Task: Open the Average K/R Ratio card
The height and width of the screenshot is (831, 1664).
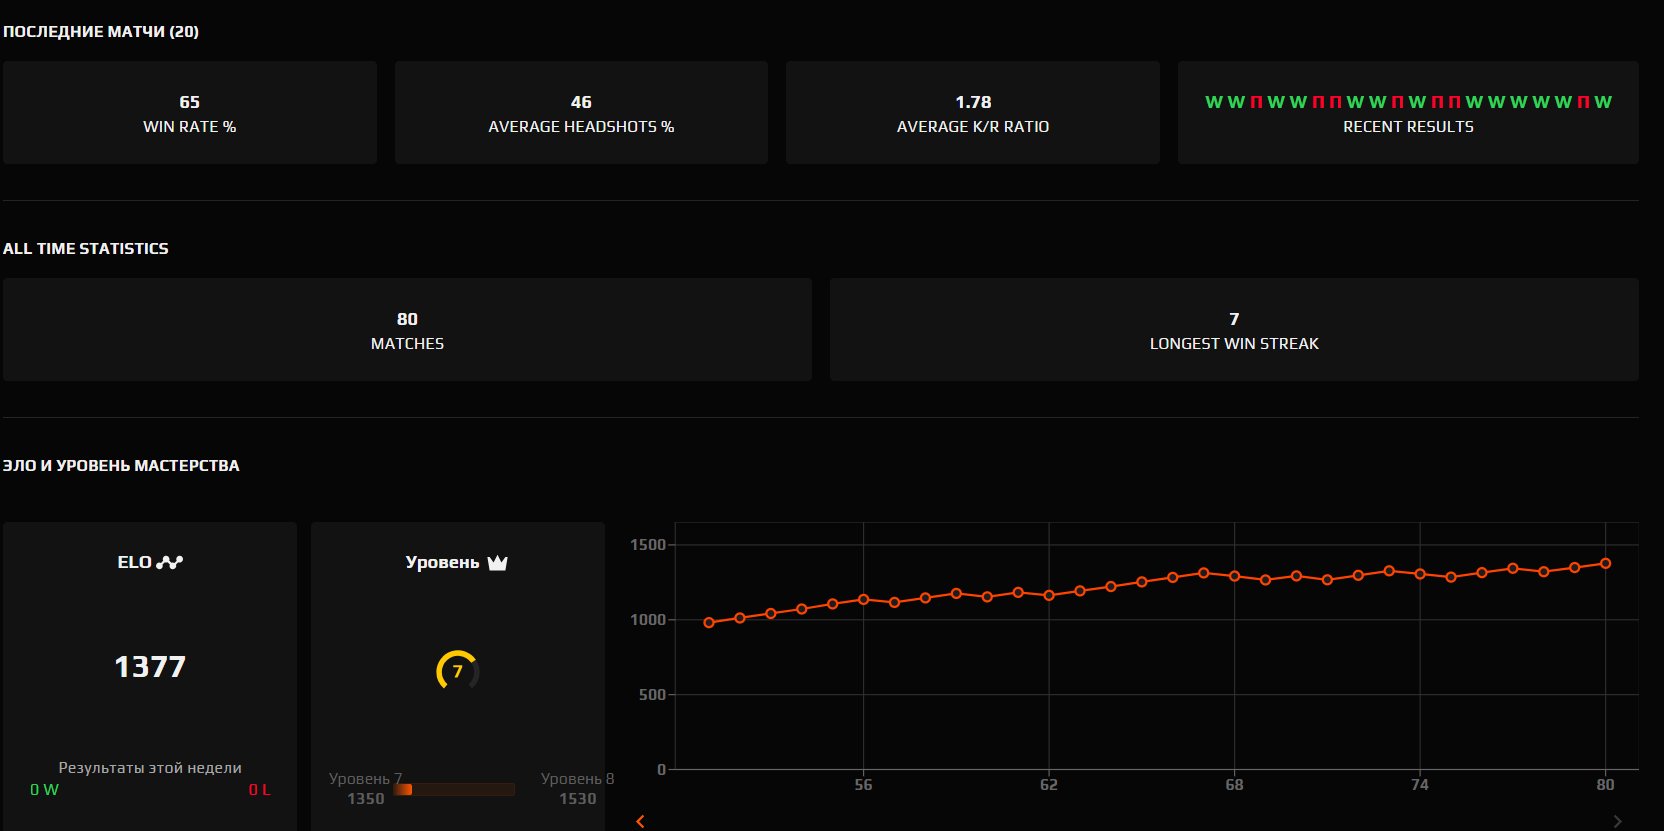Action: [x=972, y=113]
